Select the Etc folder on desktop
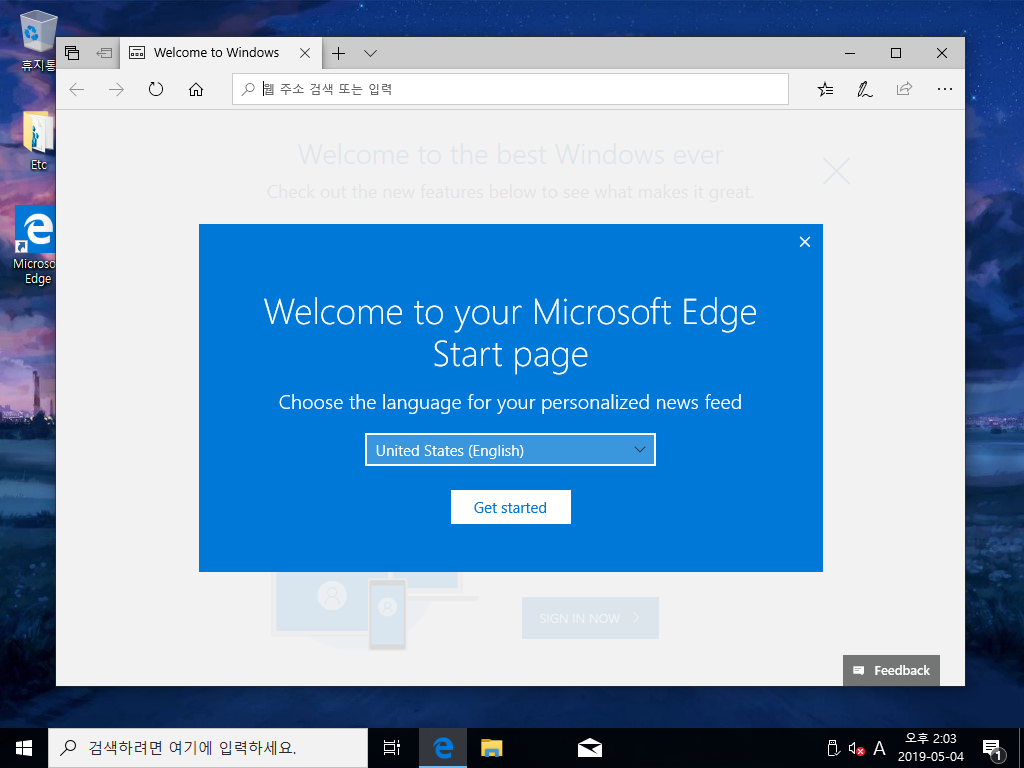Image resolution: width=1024 pixels, height=768 pixels. click(x=38, y=141)
